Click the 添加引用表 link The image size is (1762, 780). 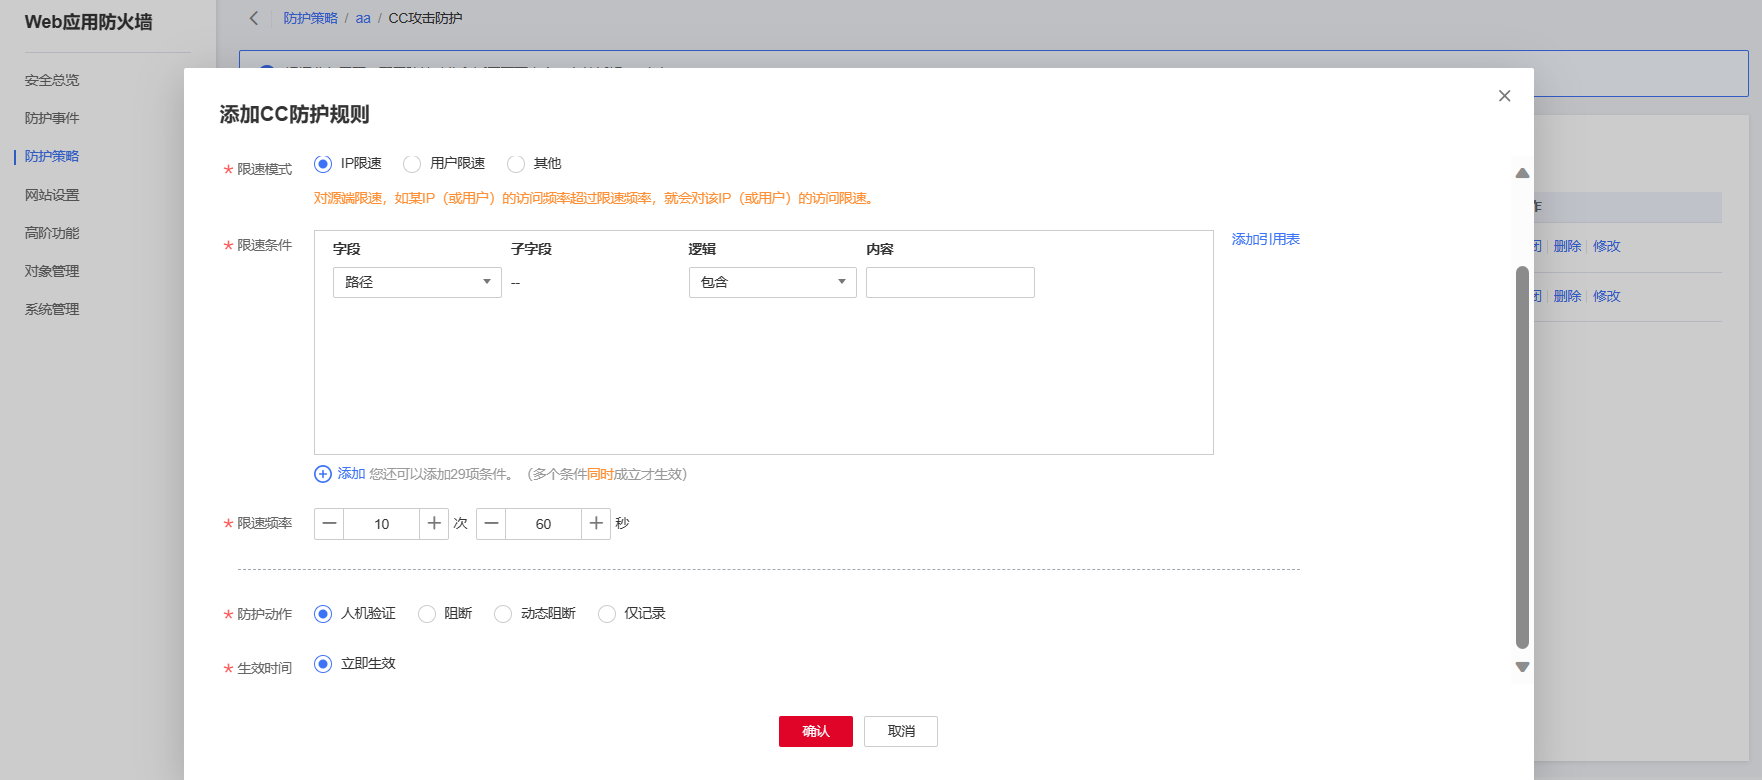coord(1265,239)
